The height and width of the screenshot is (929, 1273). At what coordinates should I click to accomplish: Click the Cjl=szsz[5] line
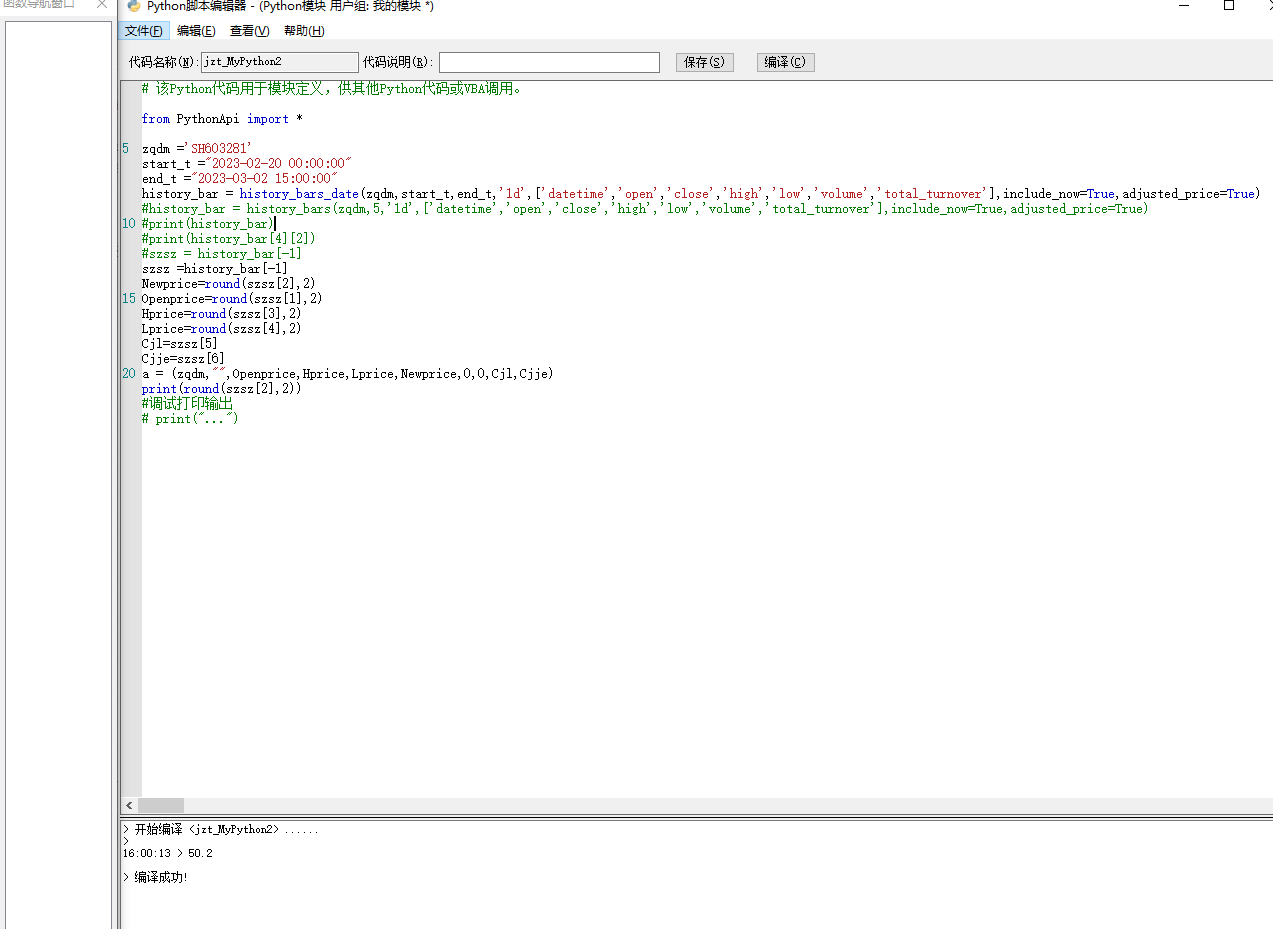[179, 344]
